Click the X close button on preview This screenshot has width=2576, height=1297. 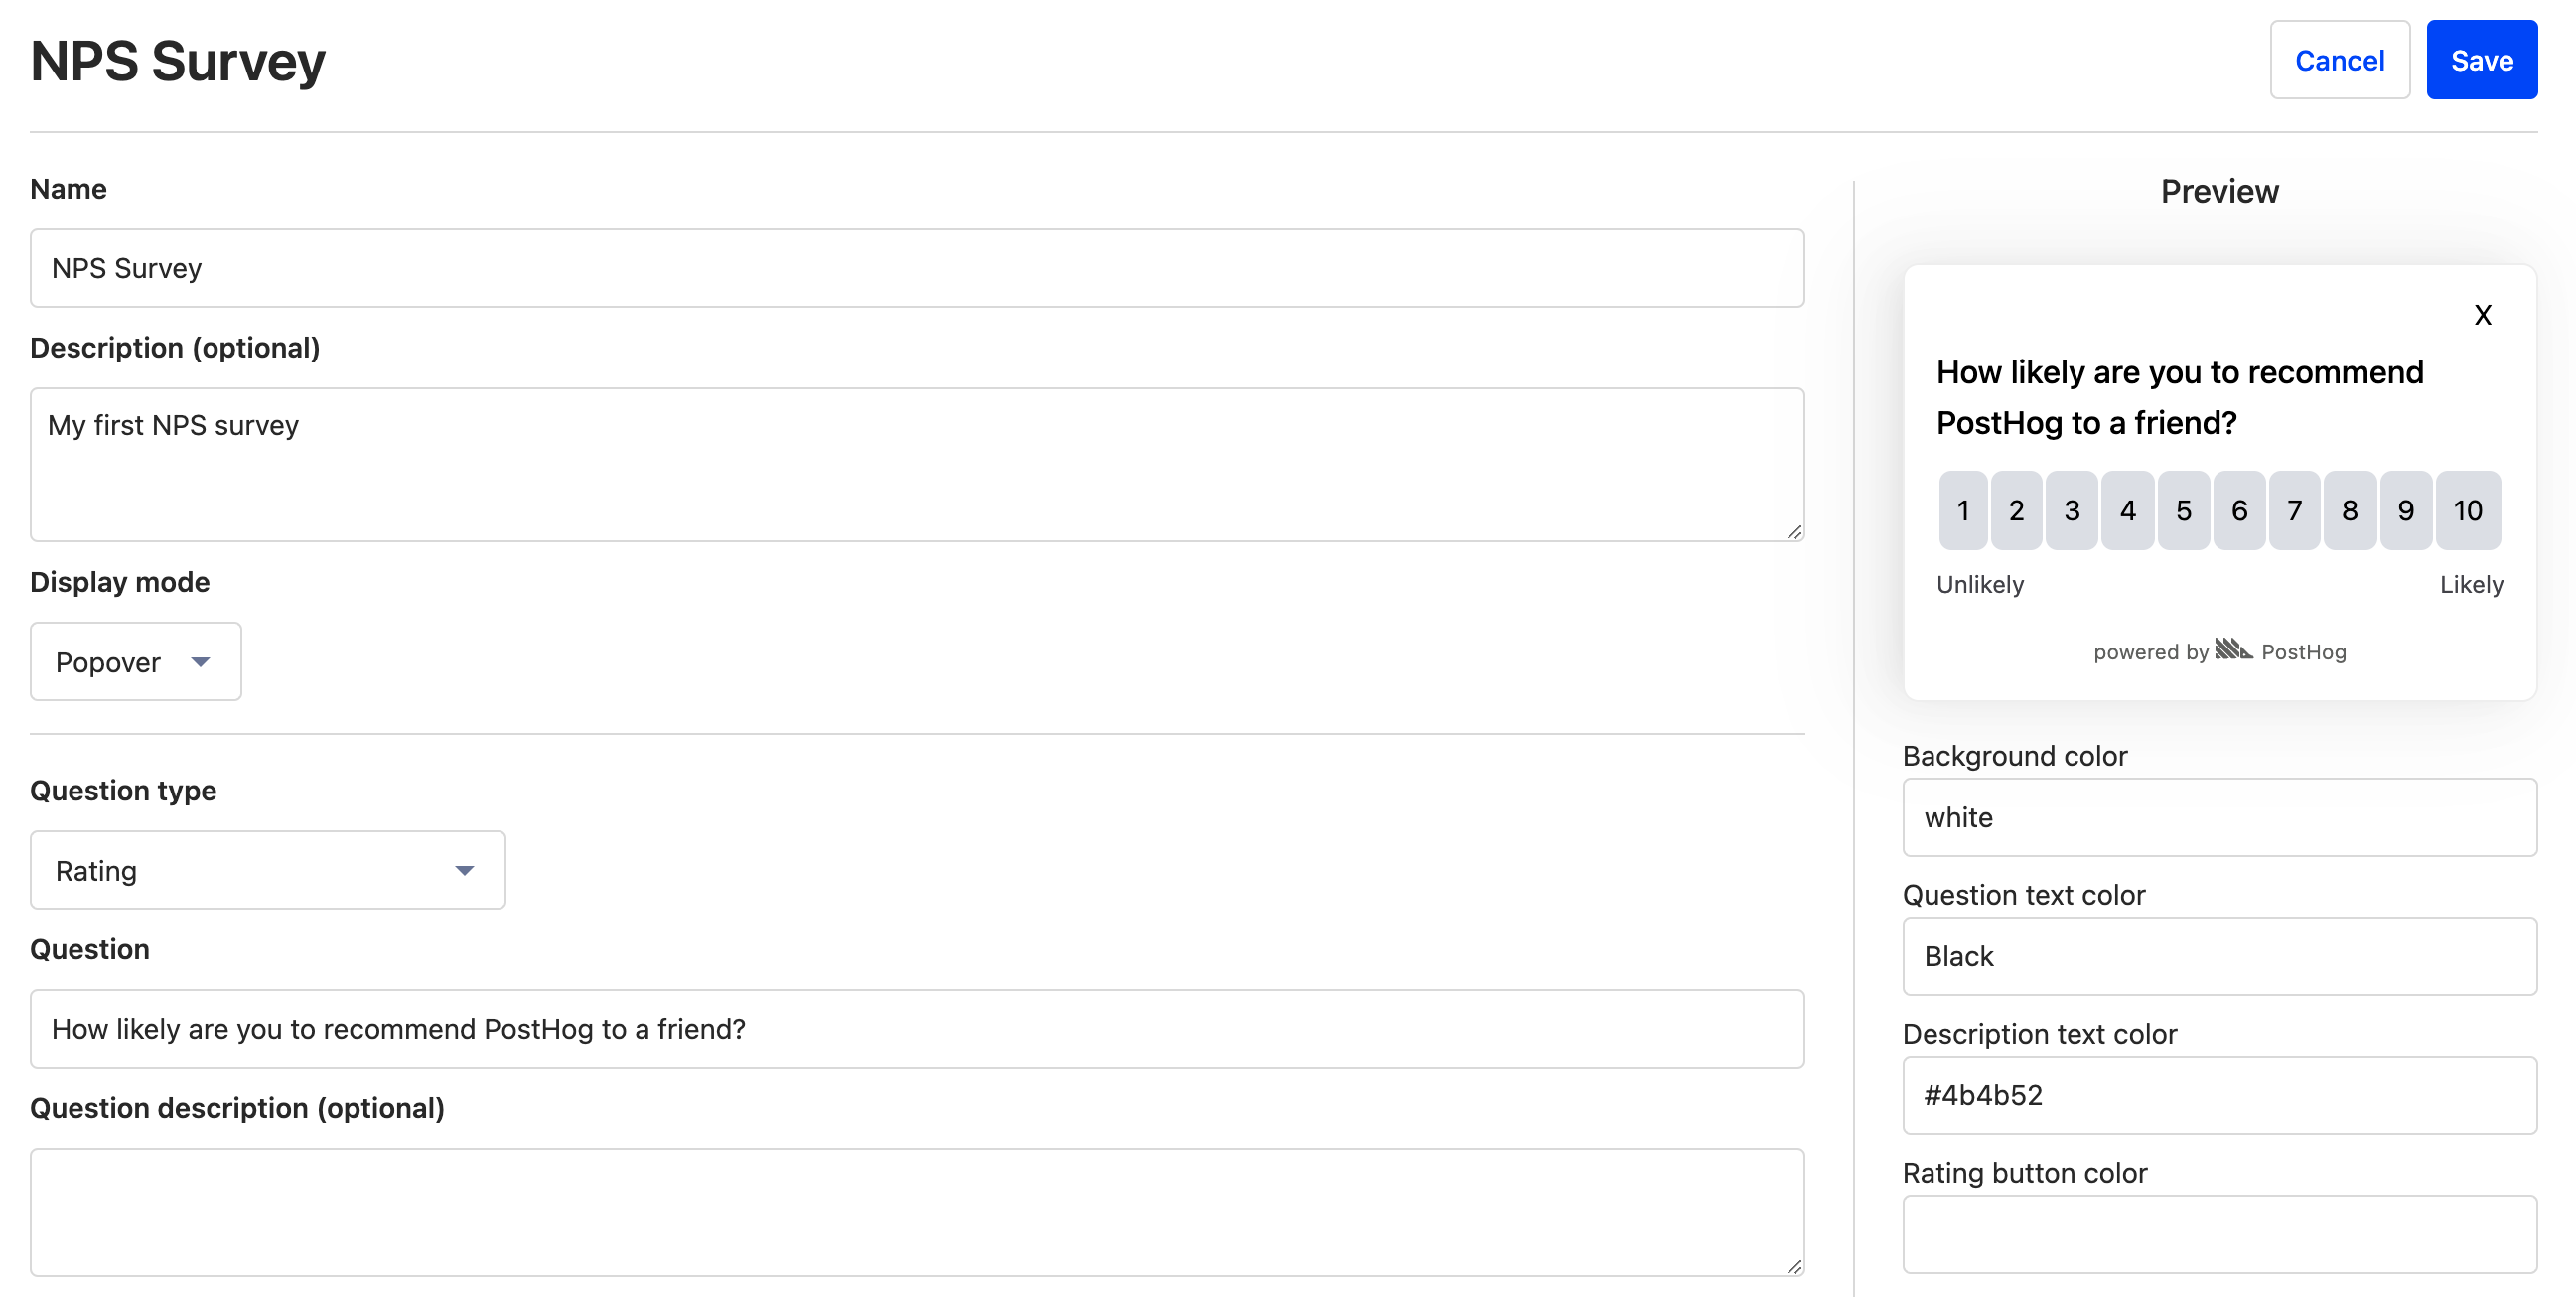[x=2484, y=315]
